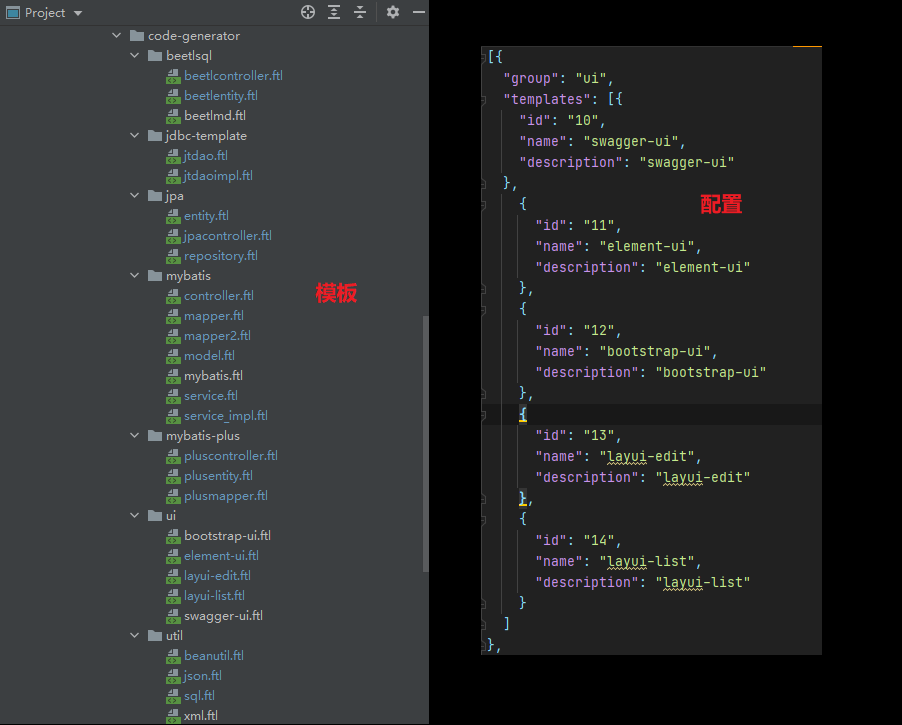The image size is (902, 725).
Task: Select jpacontroller.ftl file
Action: [x=227, y=236]
